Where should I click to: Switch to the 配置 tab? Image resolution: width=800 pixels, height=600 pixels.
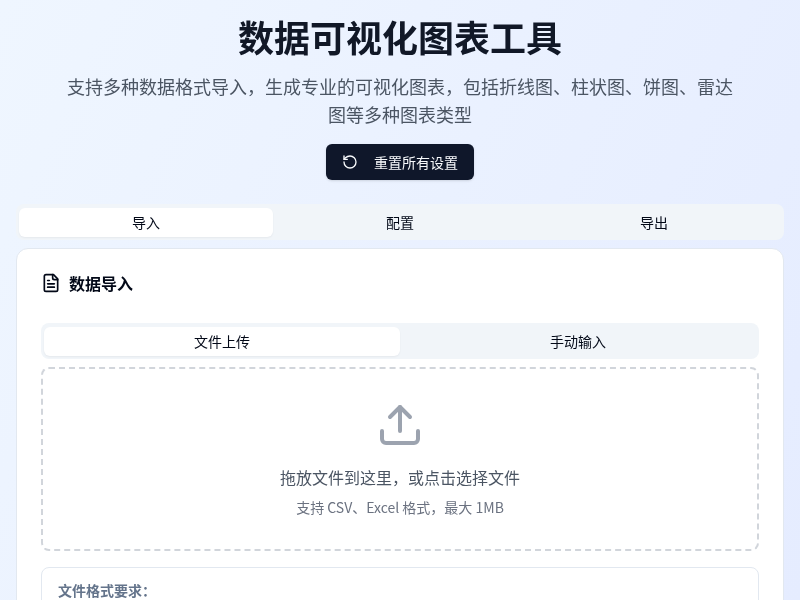(x=400, y=223)
